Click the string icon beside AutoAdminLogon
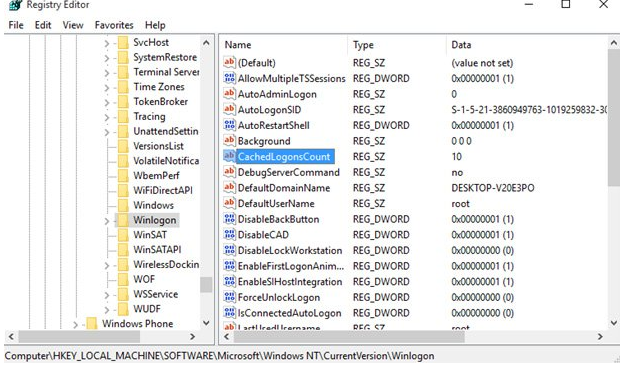The width and height of the screenshot is (621, 366). (229, 94)
